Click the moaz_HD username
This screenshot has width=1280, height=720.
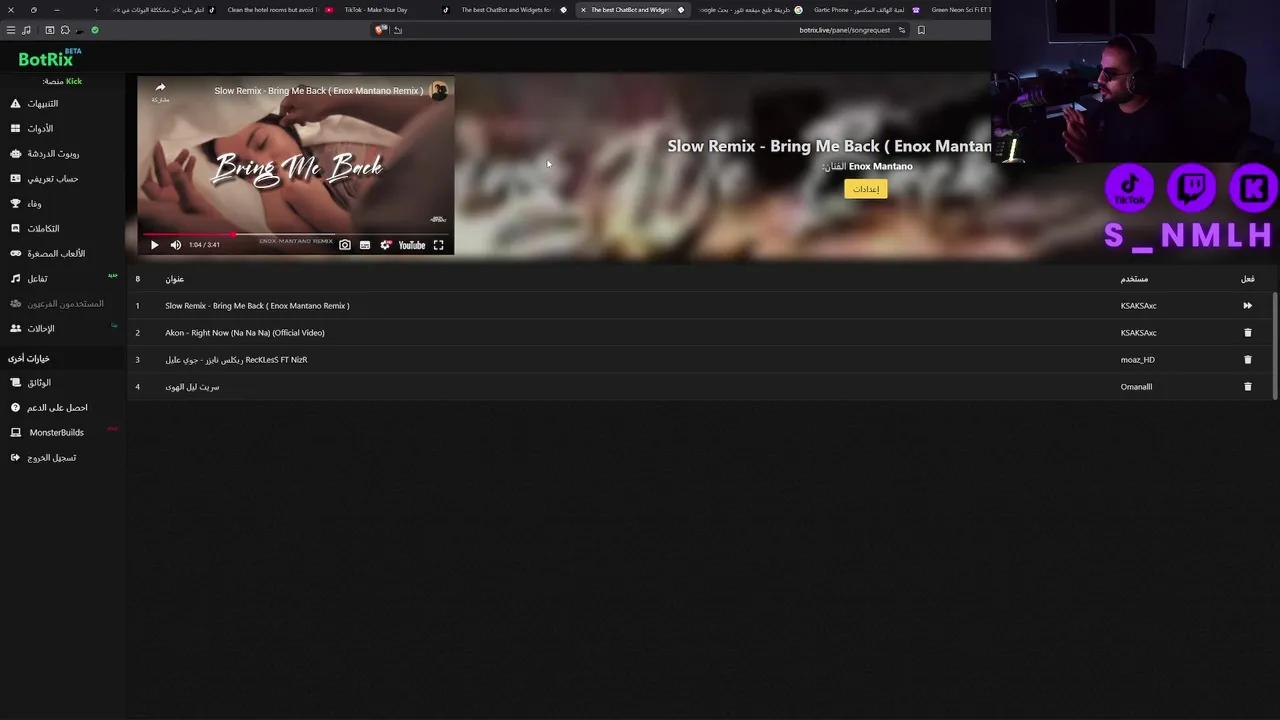point(1138,360)
